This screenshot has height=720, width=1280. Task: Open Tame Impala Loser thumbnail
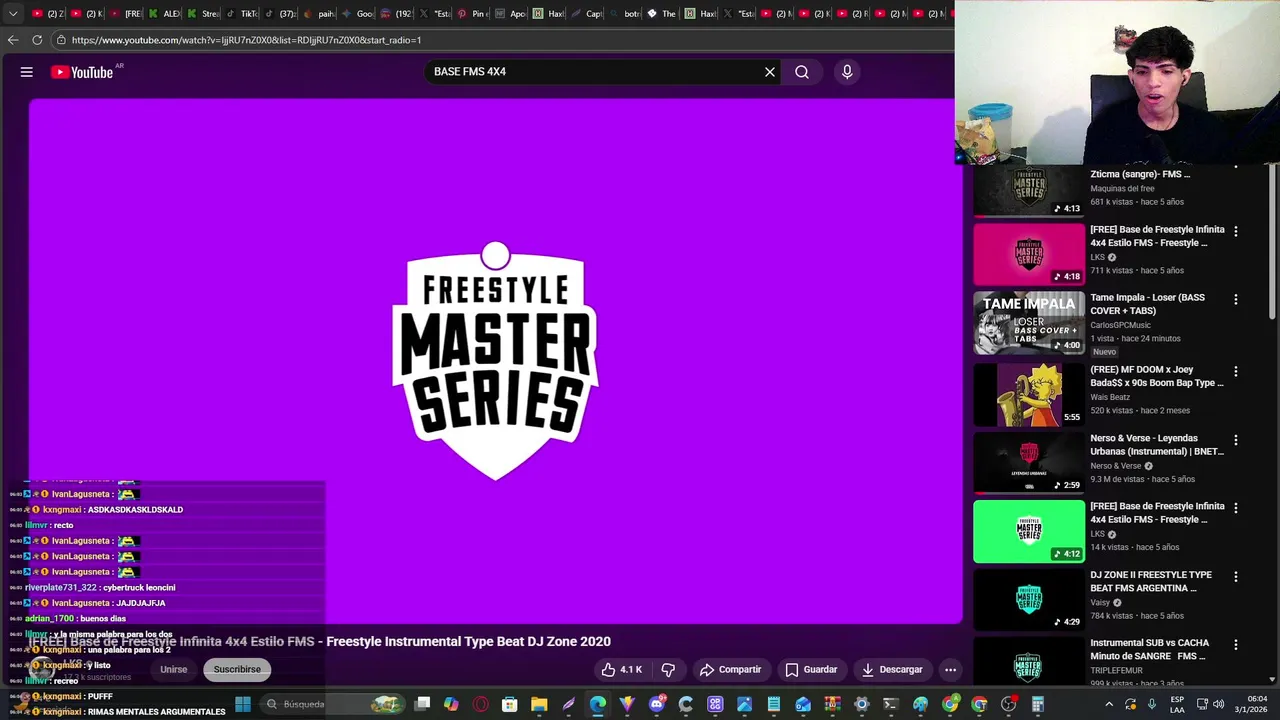click(x=1029, y=323)
